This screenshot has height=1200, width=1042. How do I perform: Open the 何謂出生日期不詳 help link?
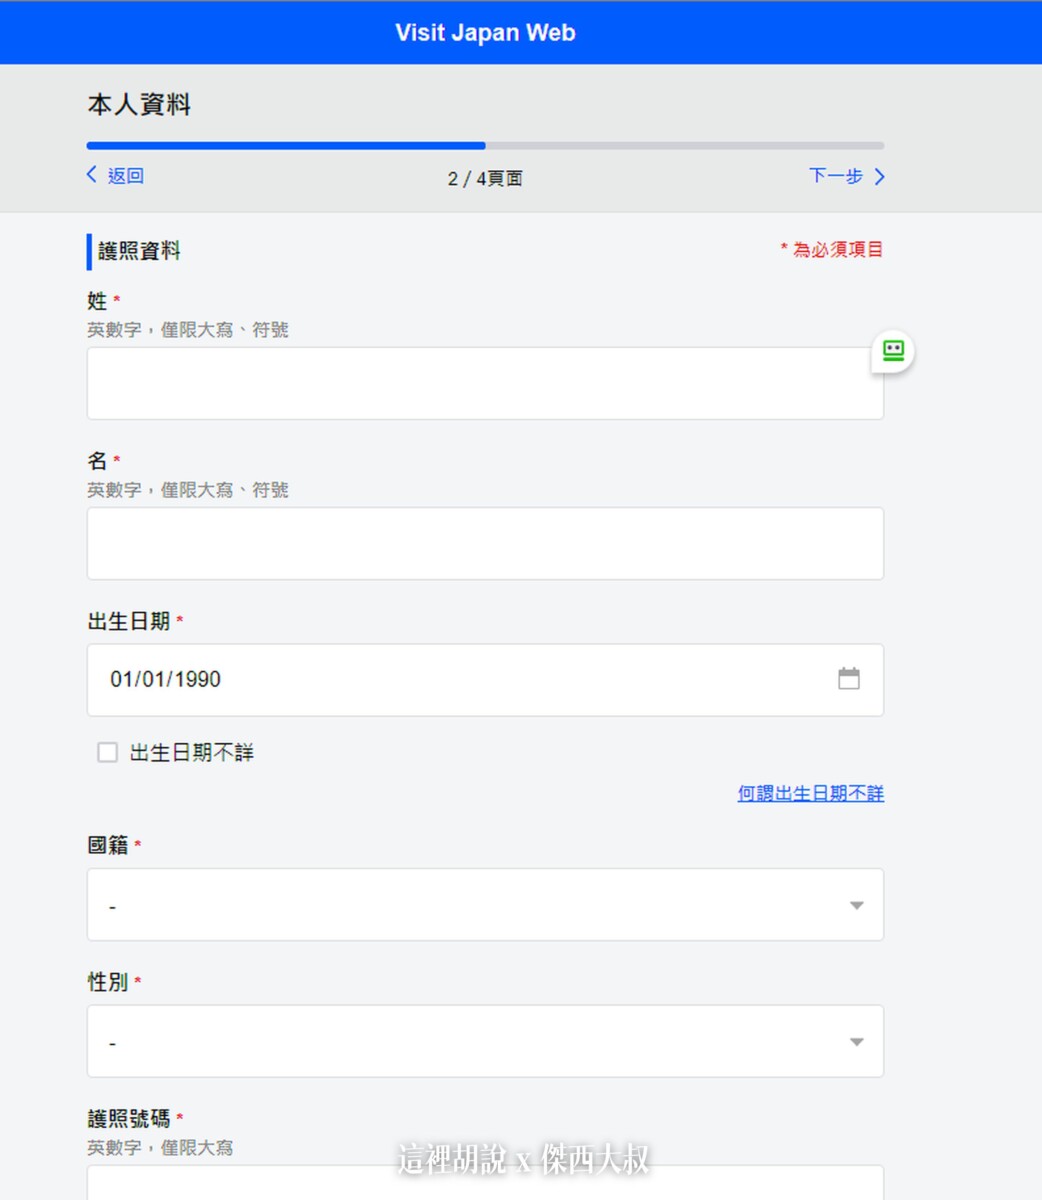tap(811, 793)
